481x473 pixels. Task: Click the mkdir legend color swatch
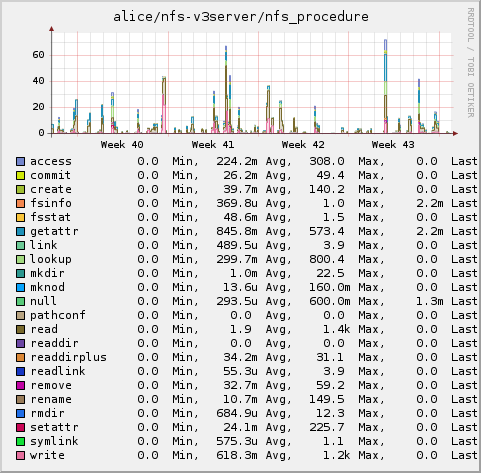pyautogui.click(x=20, y=274)
